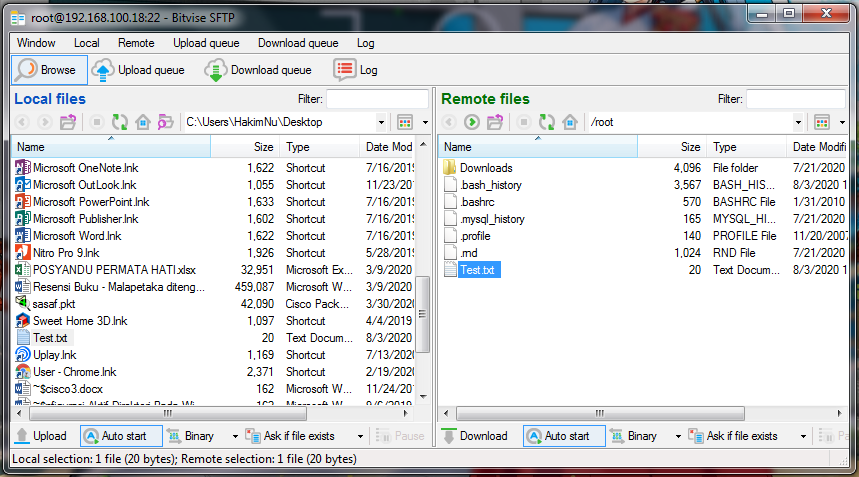Open the Upload queue menu

click(x=206, y=43)
